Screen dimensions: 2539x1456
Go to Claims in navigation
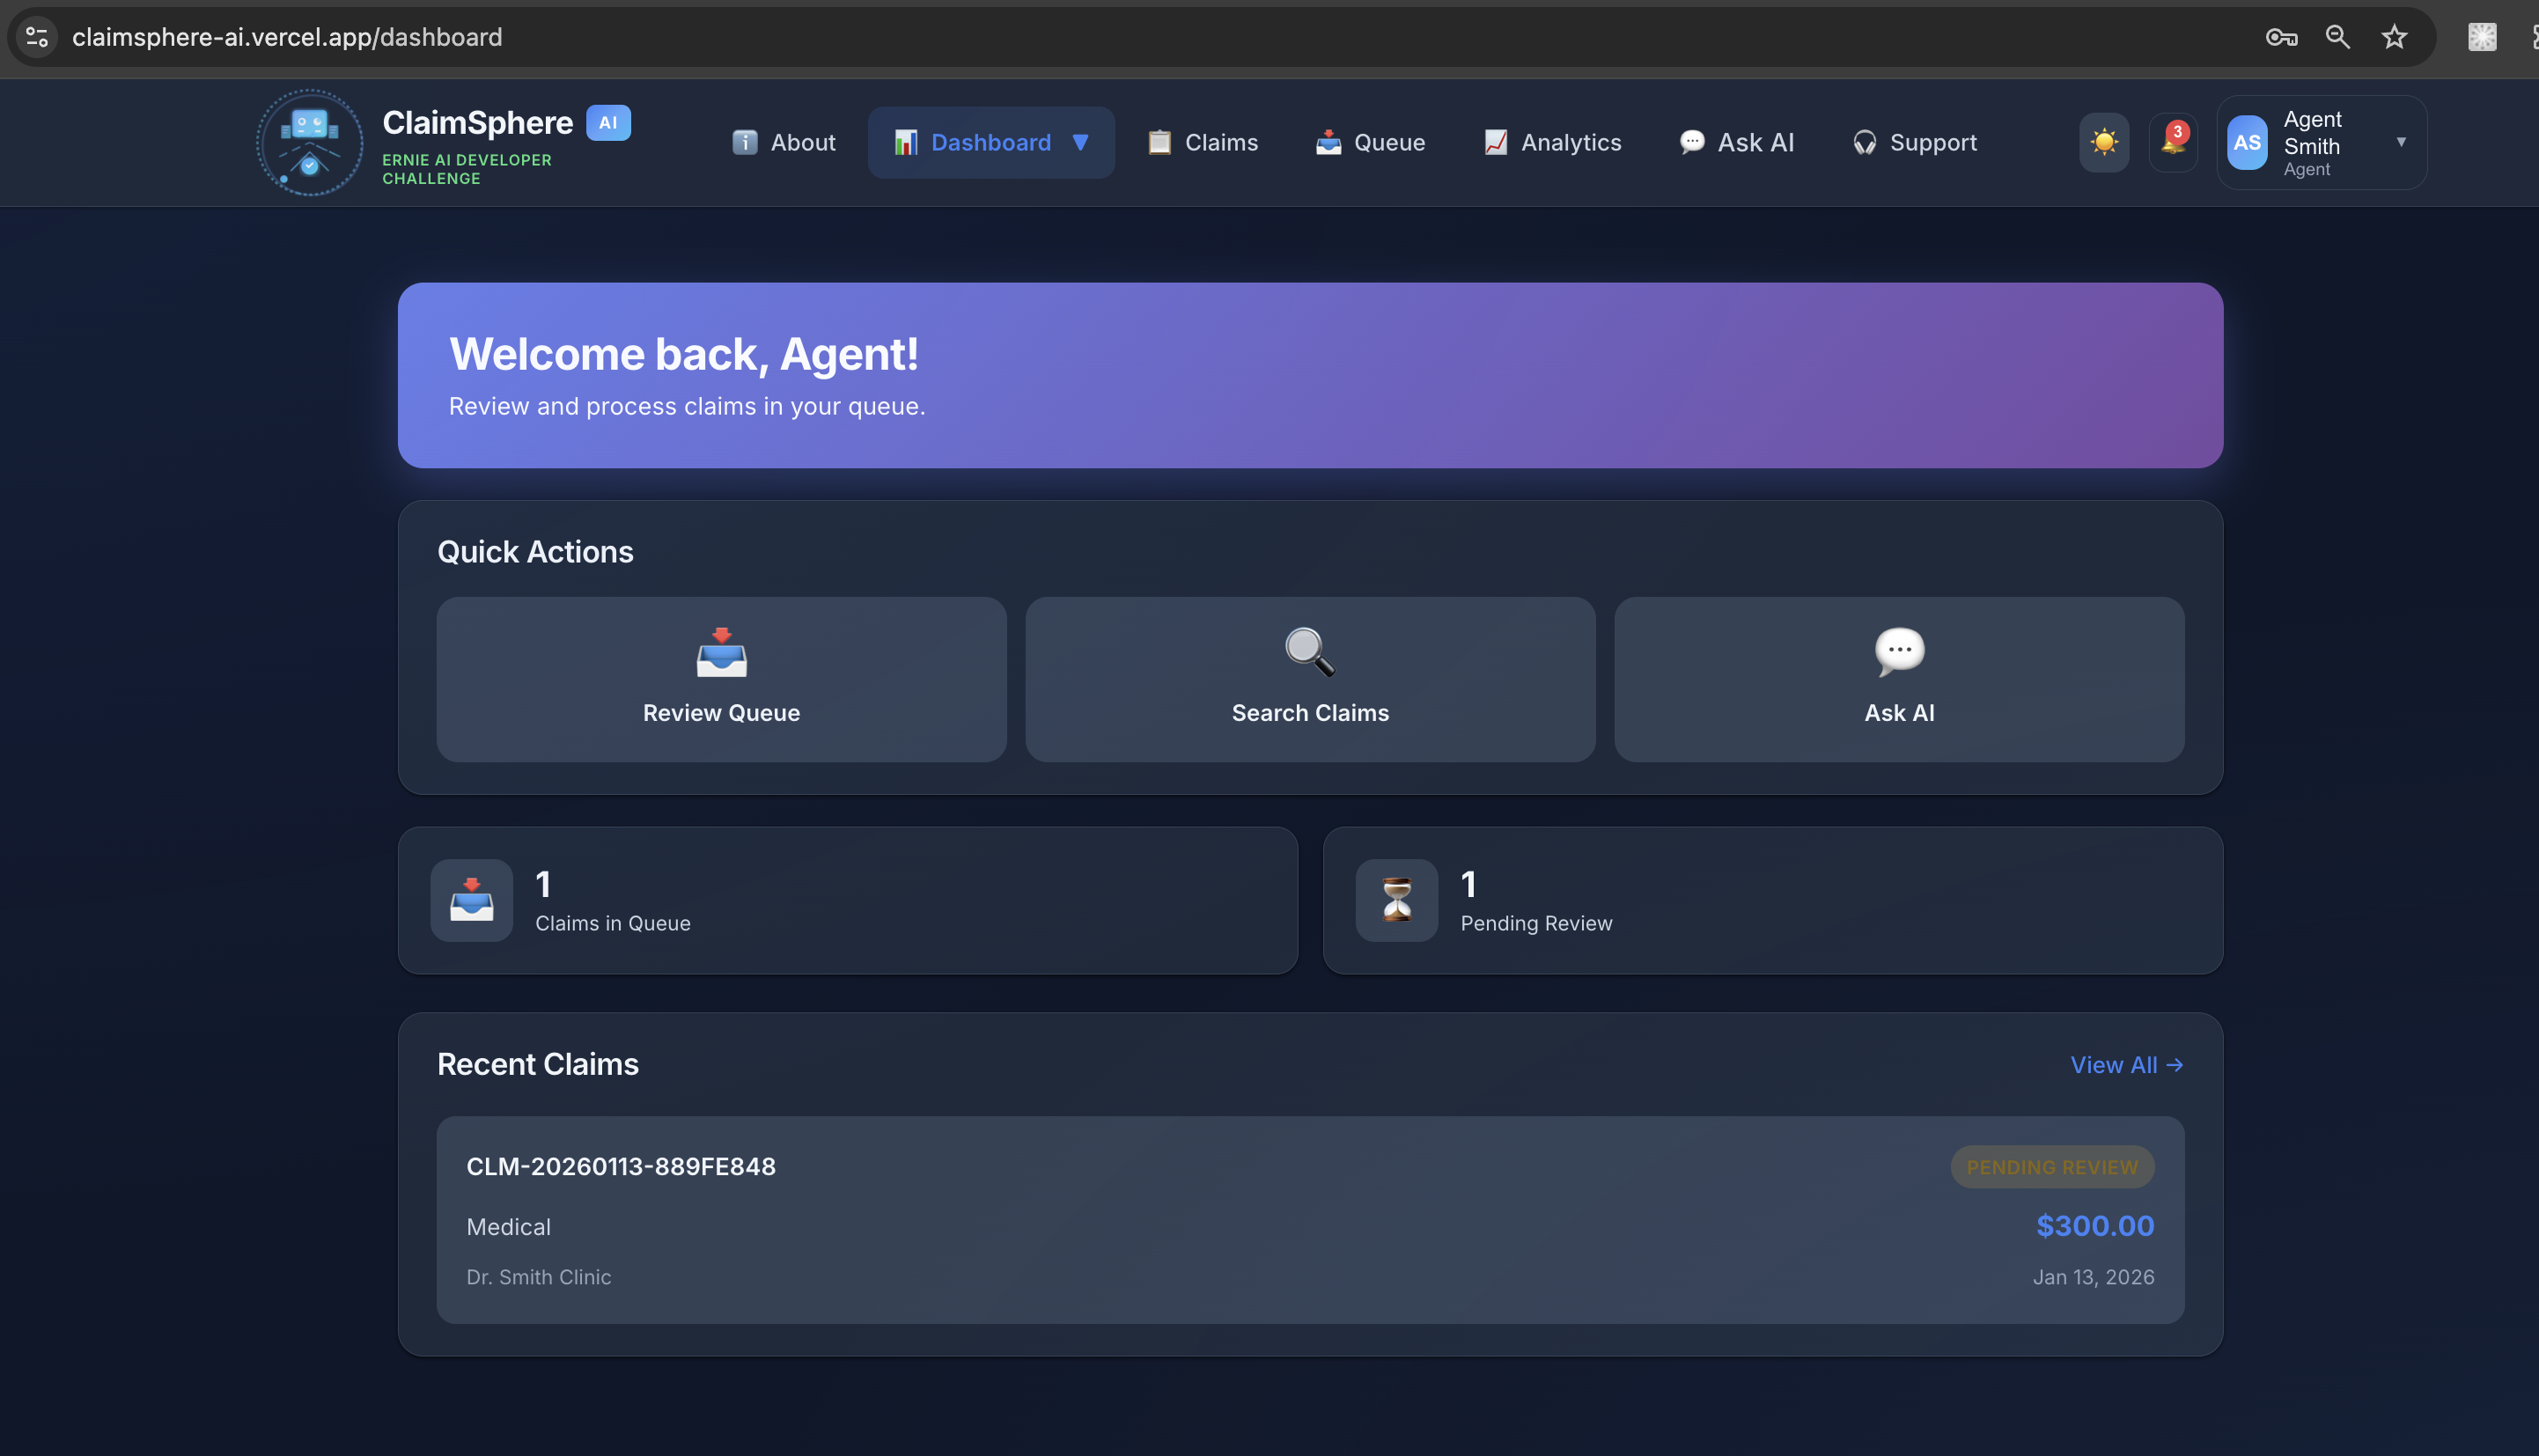pos(1202,143)
